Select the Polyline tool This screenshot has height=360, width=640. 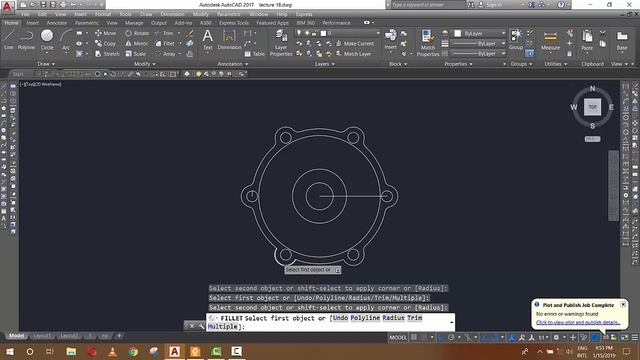pos(26,40)
